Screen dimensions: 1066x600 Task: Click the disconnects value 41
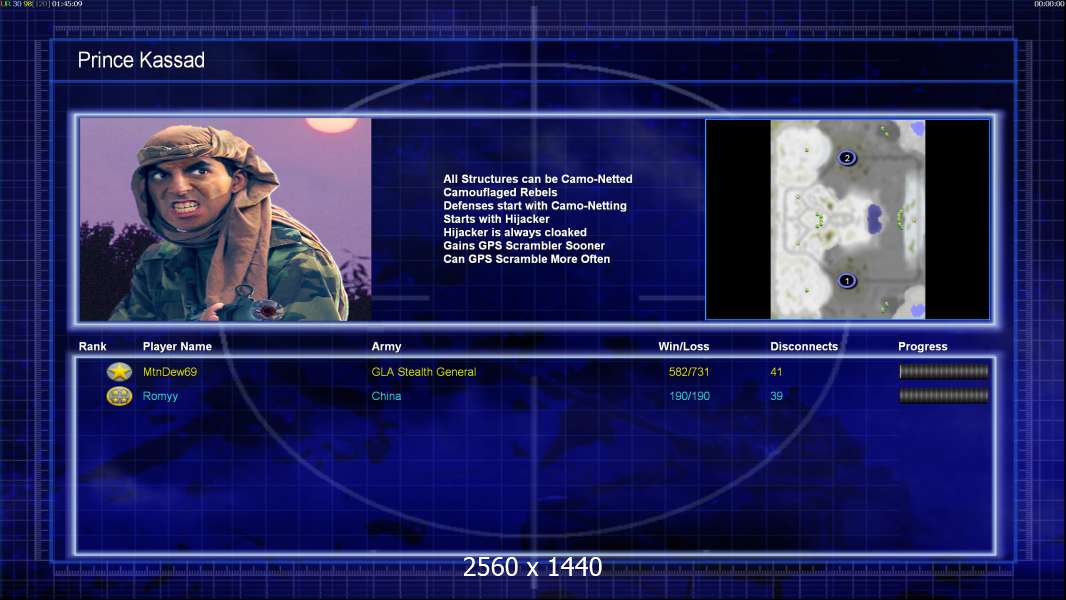coord(776,372)
